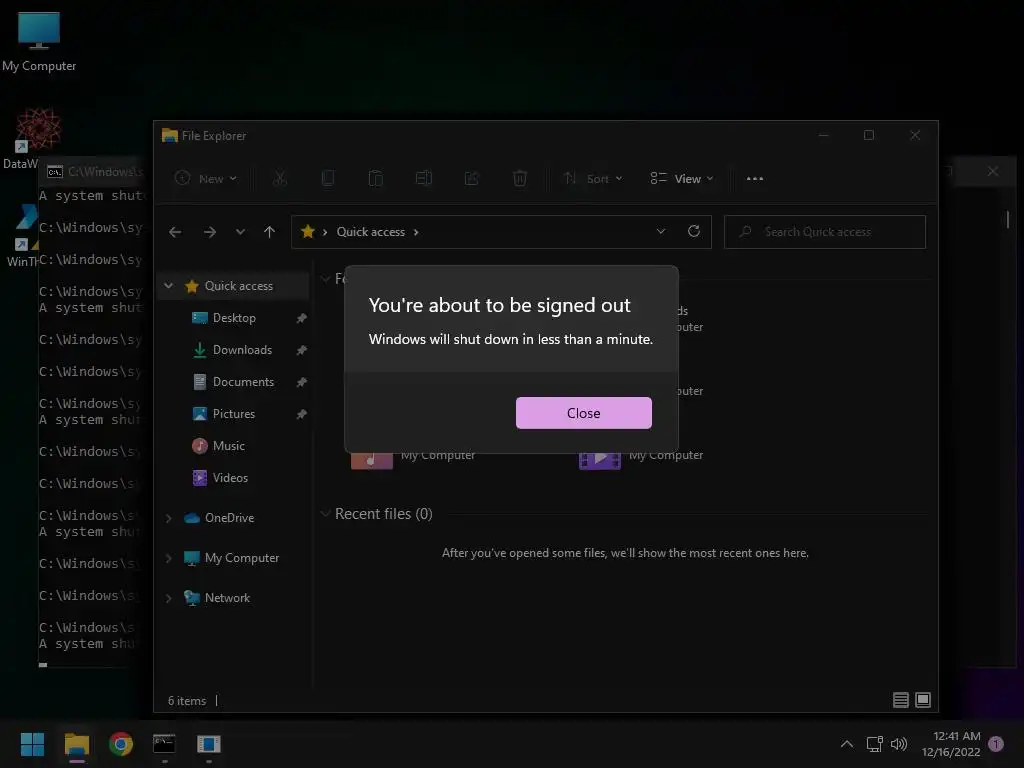
Task: Close the sign-out warning dialog
Action: coord(583,413)
